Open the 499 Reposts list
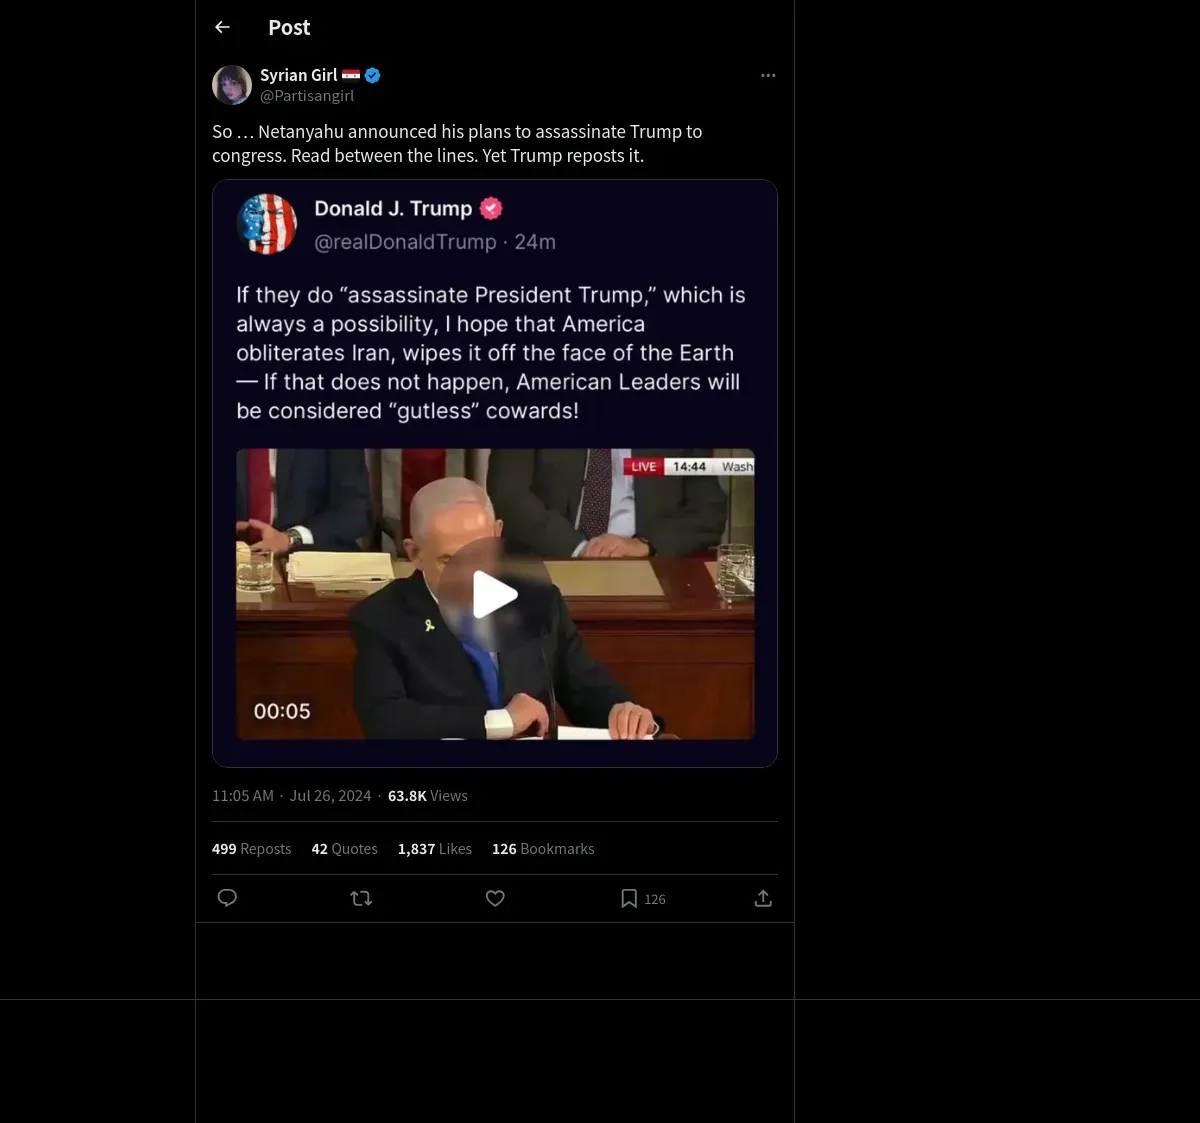The image size is (1200, 1123). 251,849
